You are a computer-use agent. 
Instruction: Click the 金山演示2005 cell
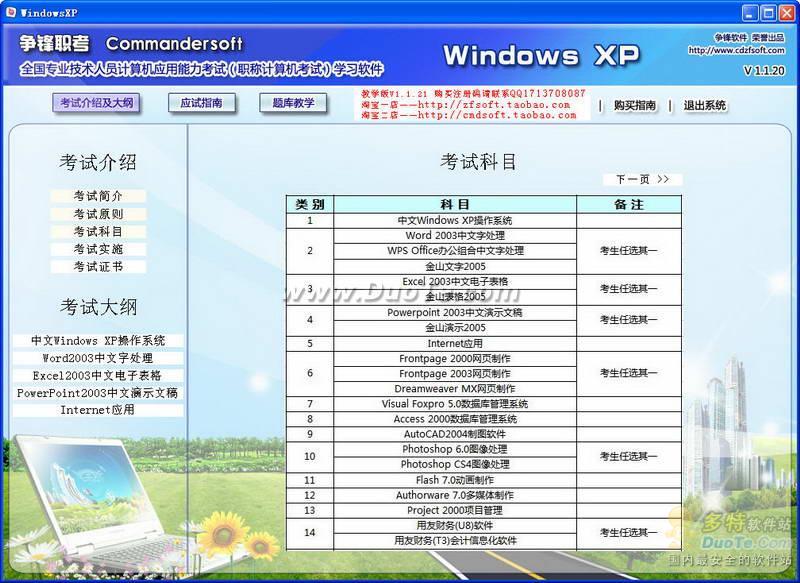point(455,328)
